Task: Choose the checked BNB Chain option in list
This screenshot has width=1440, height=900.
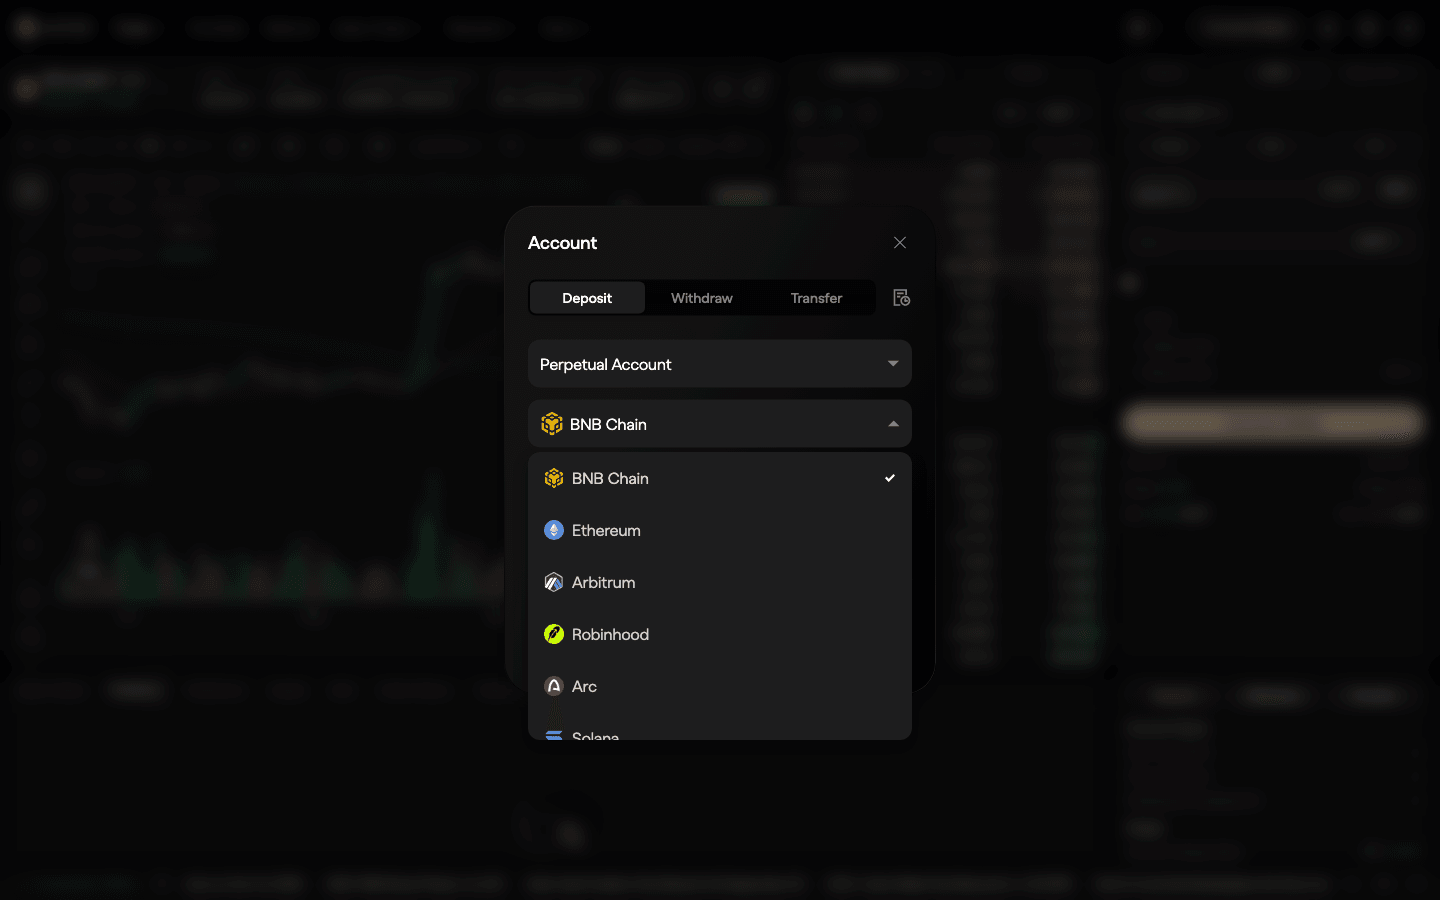Action: [x=720, y=478]
